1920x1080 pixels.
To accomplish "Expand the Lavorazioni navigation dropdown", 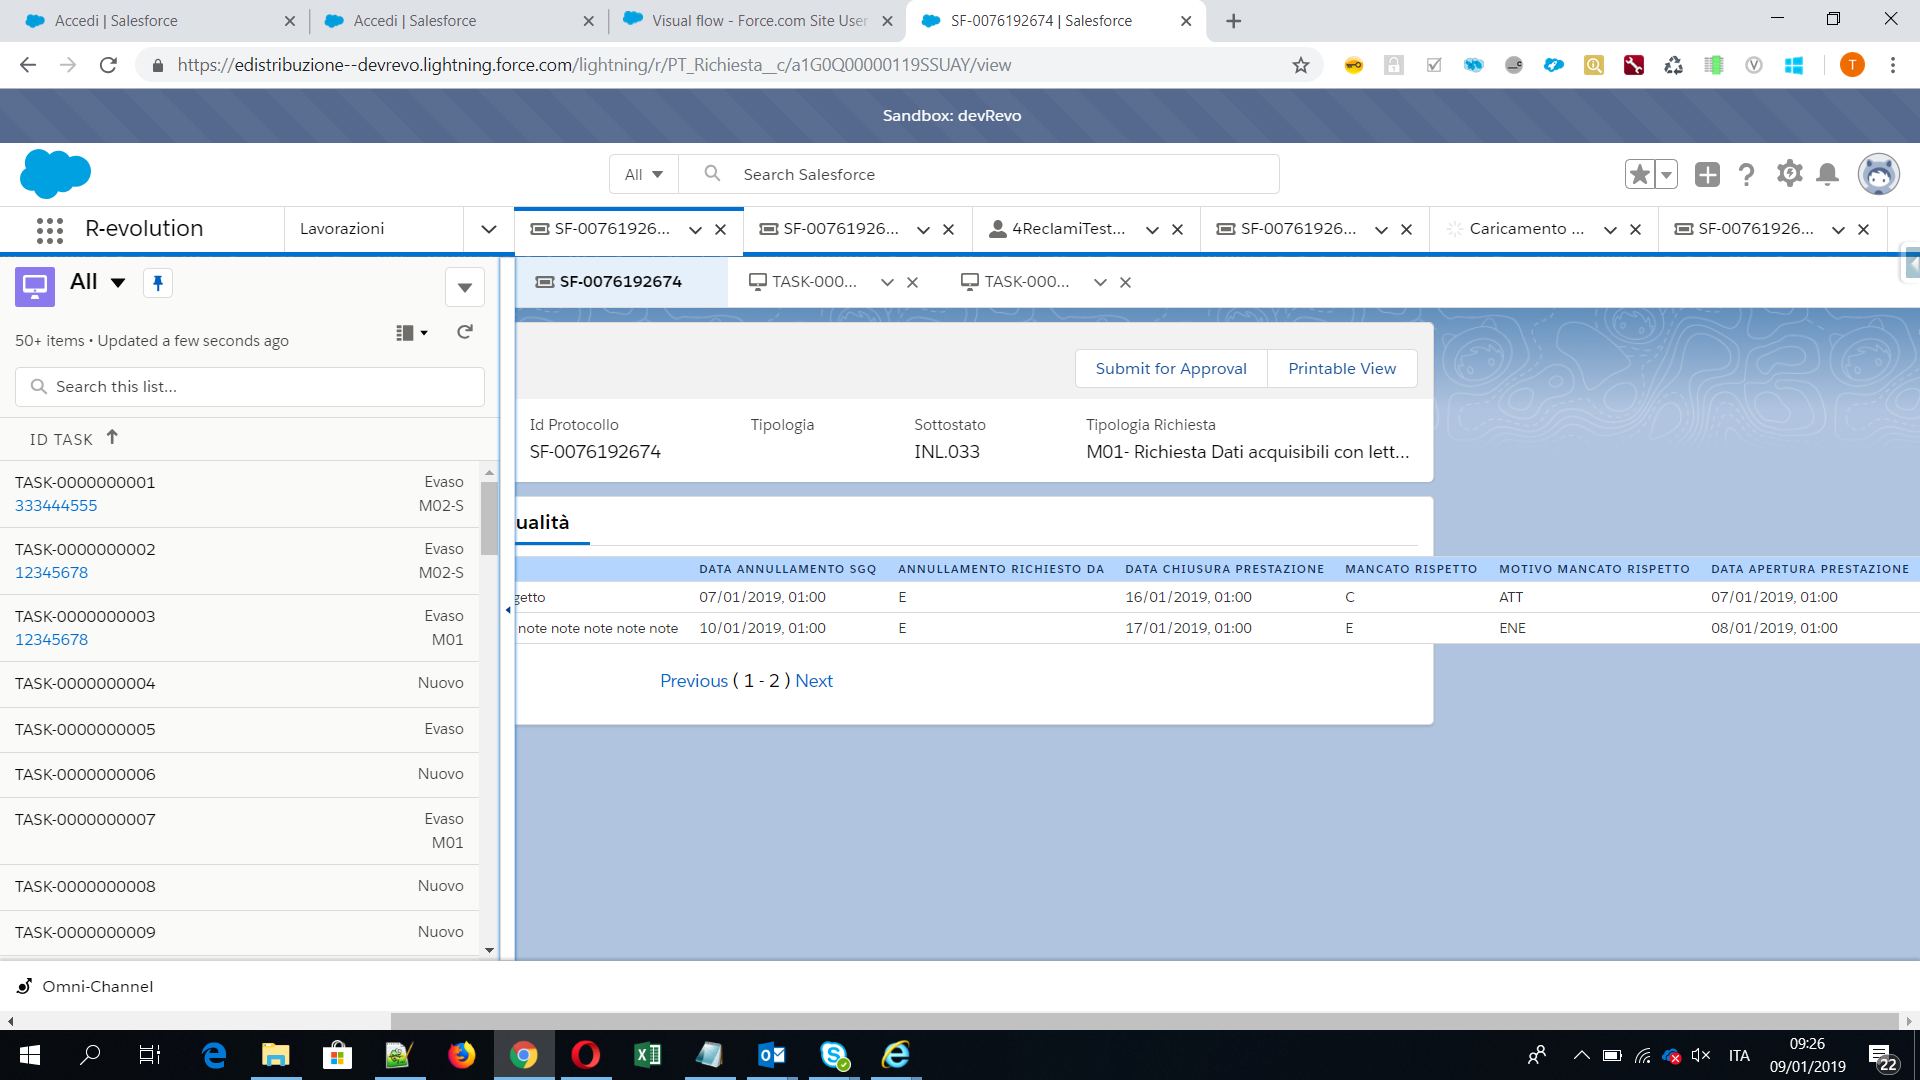I will [488, 229].
